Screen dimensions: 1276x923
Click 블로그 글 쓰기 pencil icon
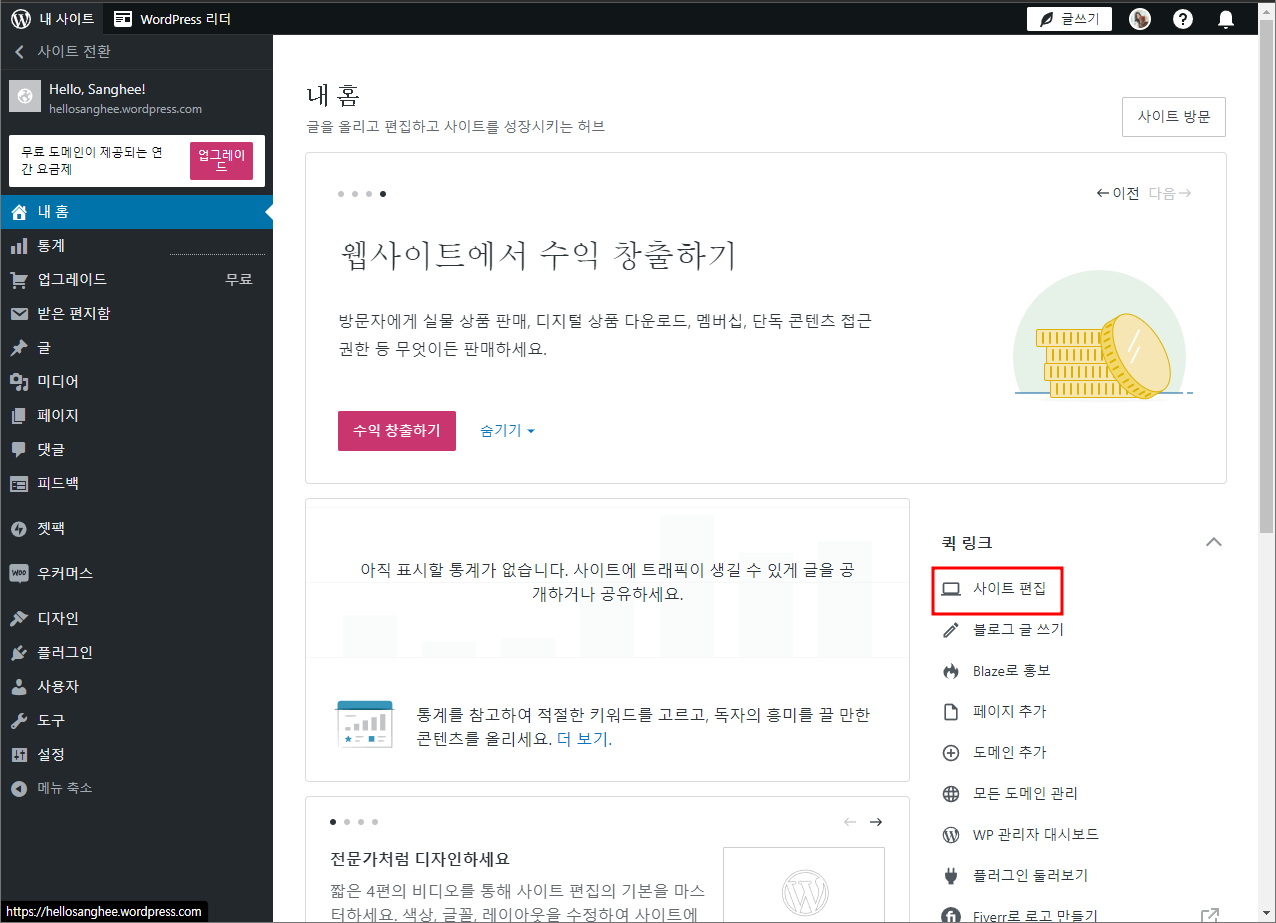pyautogui.click(x=951, y=630)
